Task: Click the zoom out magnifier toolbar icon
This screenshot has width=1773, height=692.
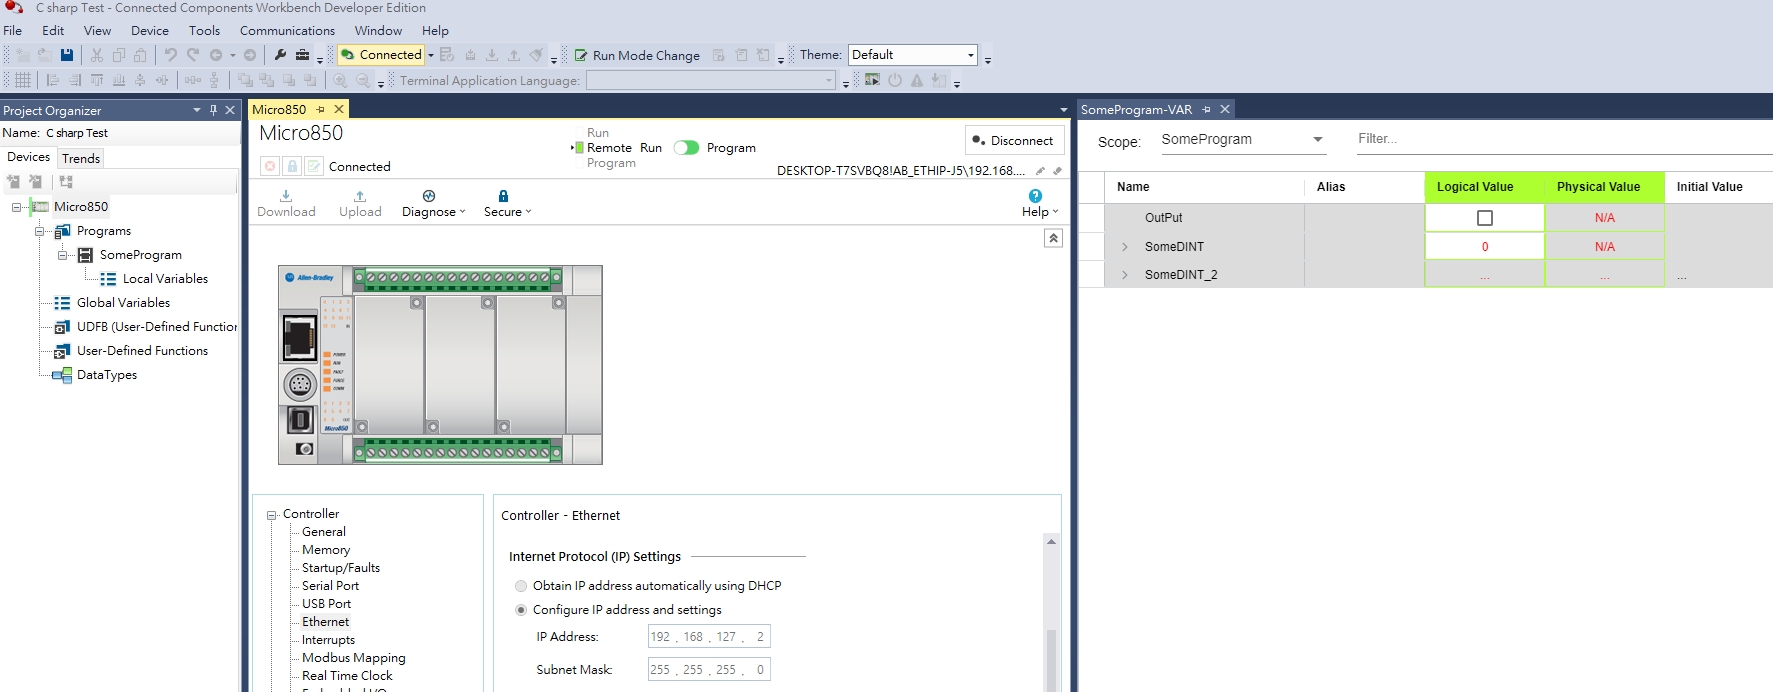Action: (x=361, y=80)
